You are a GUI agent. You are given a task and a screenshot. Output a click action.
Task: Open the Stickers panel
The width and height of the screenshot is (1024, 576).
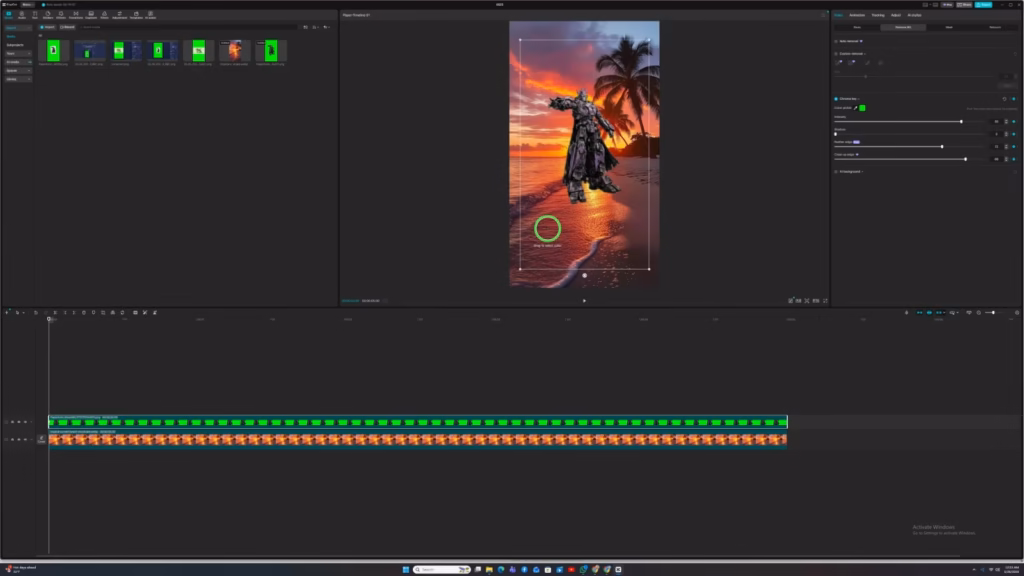tap(48, 15)
